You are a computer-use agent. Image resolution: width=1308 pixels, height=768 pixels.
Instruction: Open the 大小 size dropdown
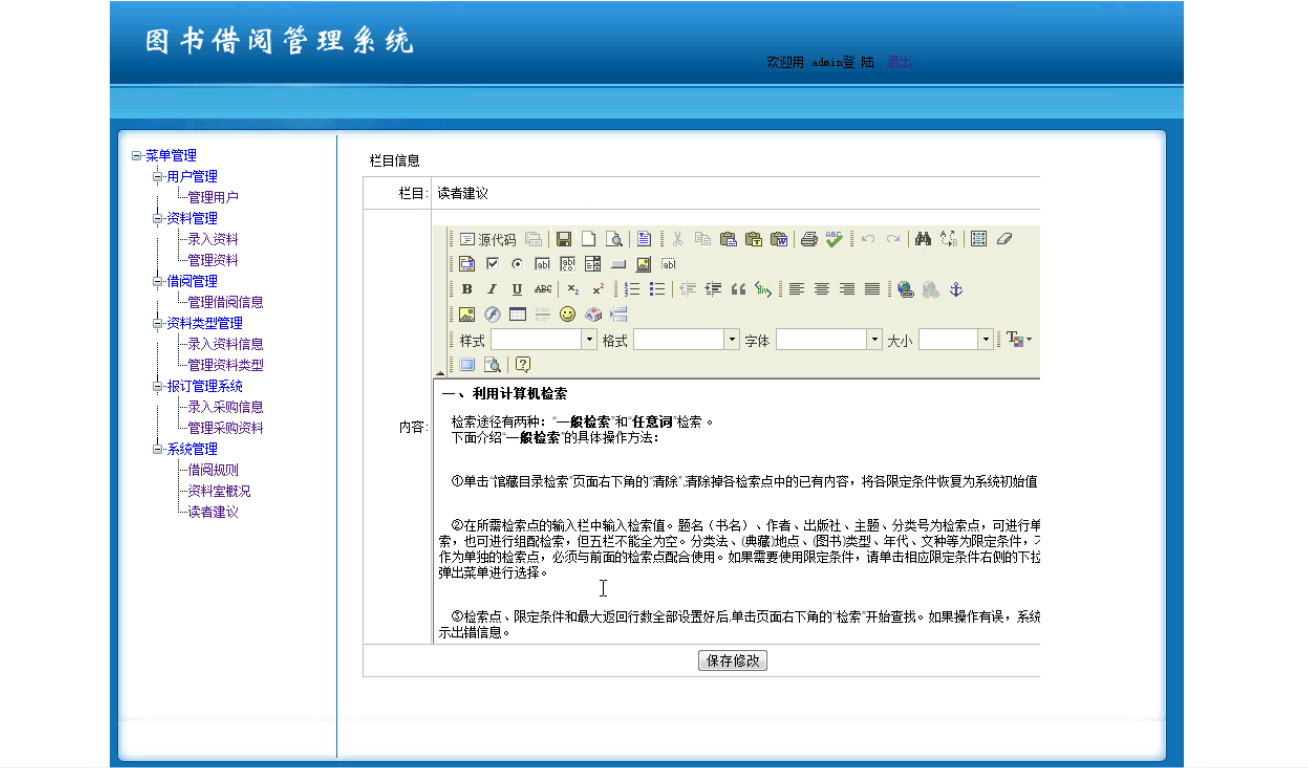pyautogui.click(x=957, y=340)
